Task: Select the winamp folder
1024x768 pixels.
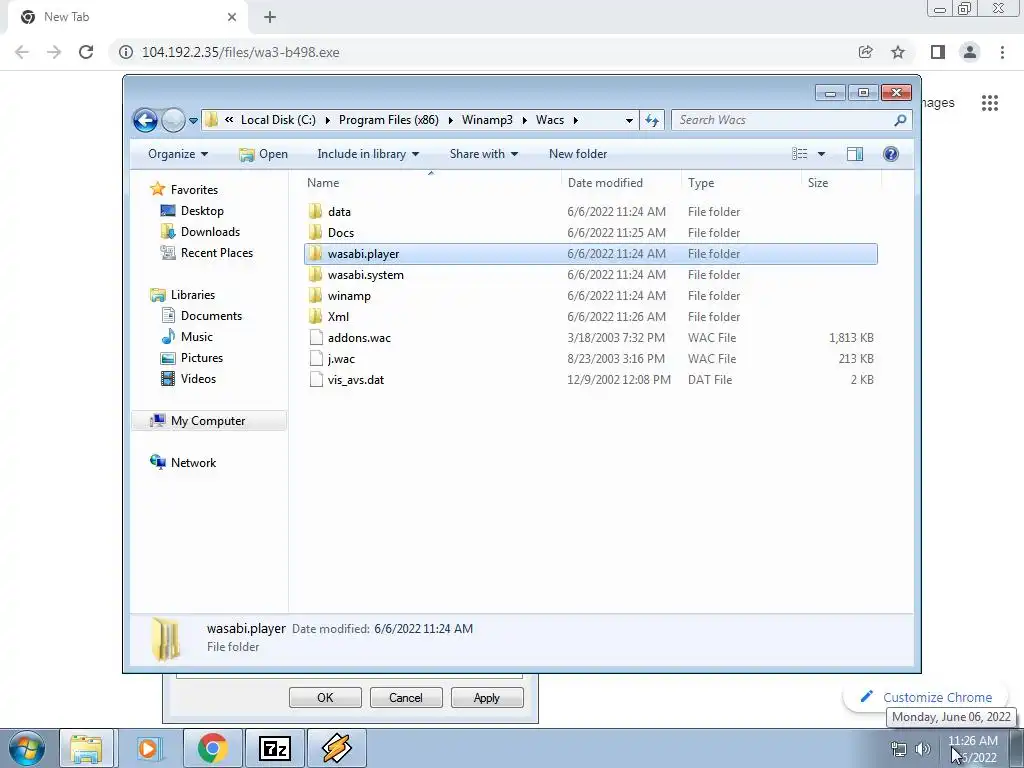Action: tap(590, 296)
